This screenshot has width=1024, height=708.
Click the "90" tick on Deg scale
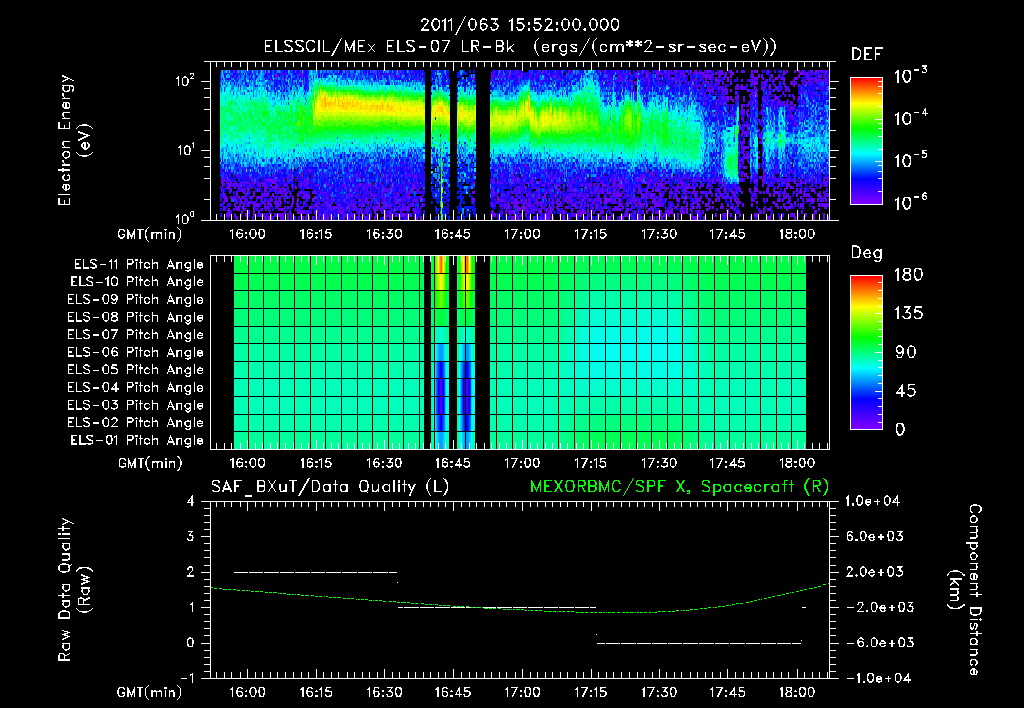click(906, 353)
